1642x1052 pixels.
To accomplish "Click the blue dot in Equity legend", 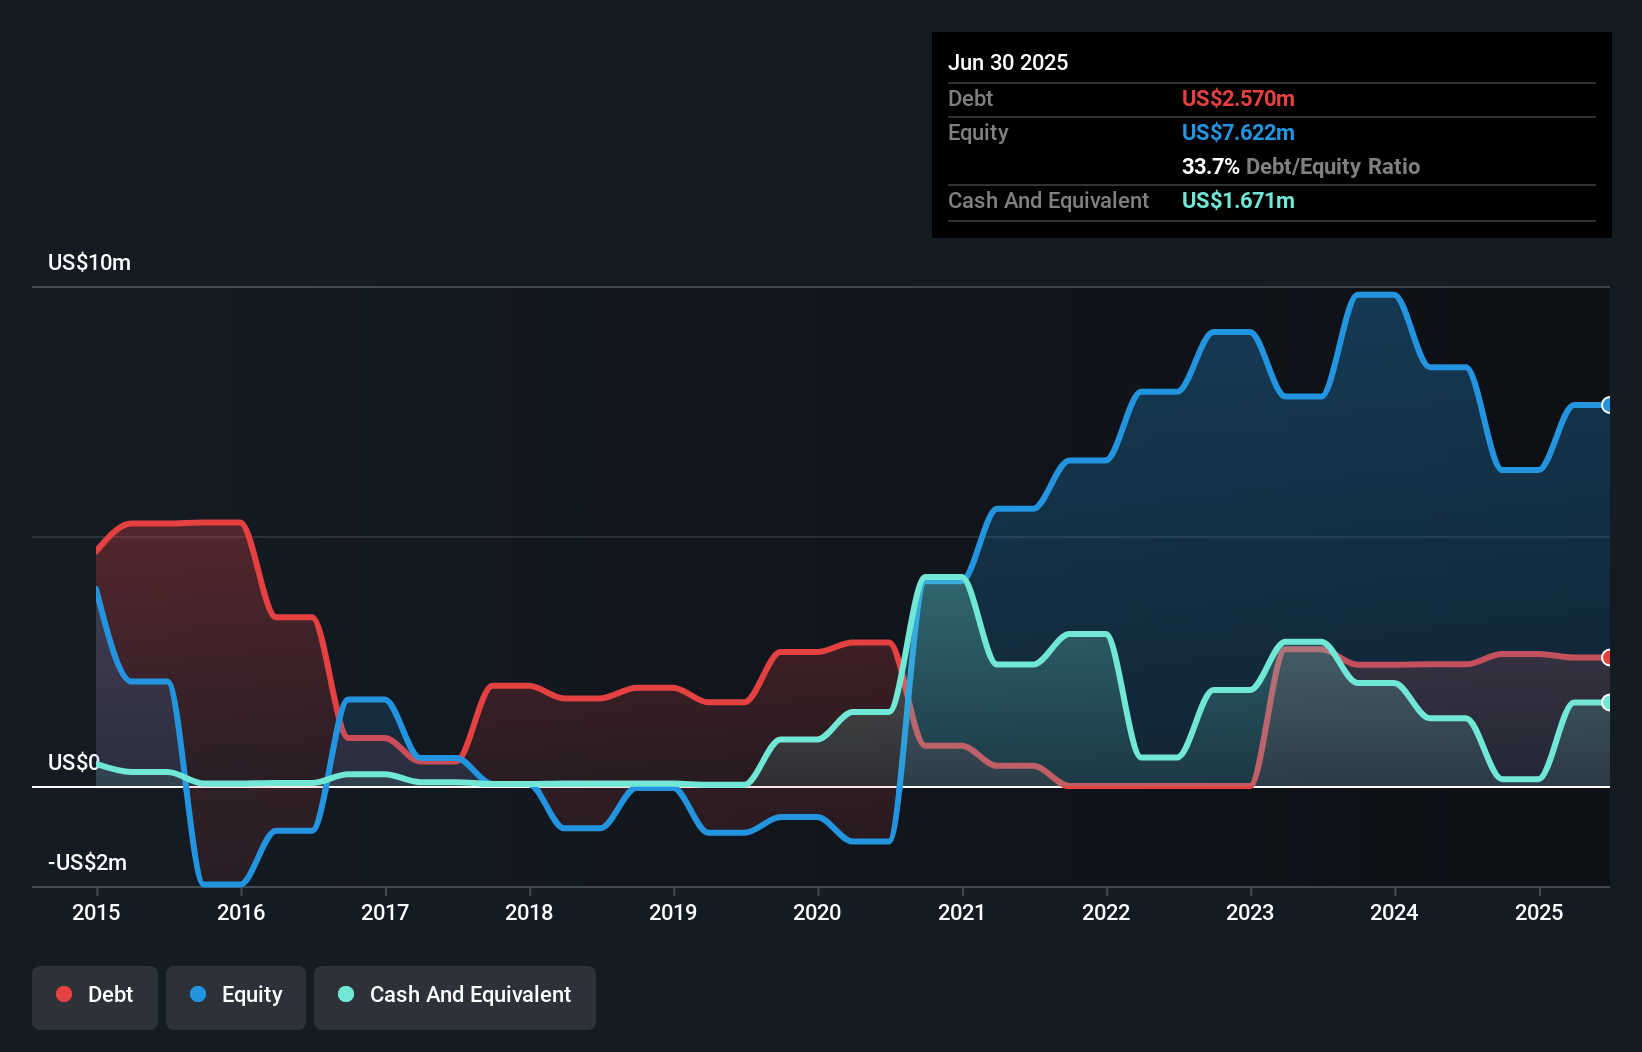I will (198, 994).
